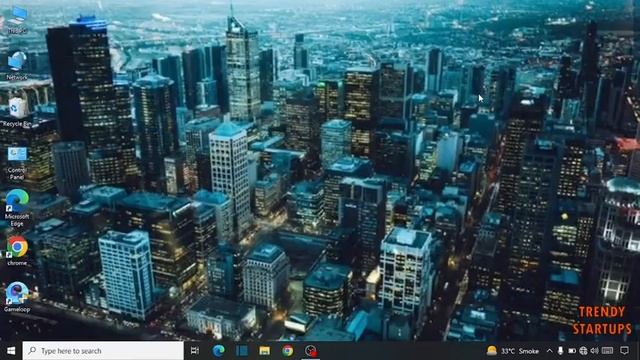Launch Edge from the taskbar
Viewport: 640px width, 360px height.
218,351
